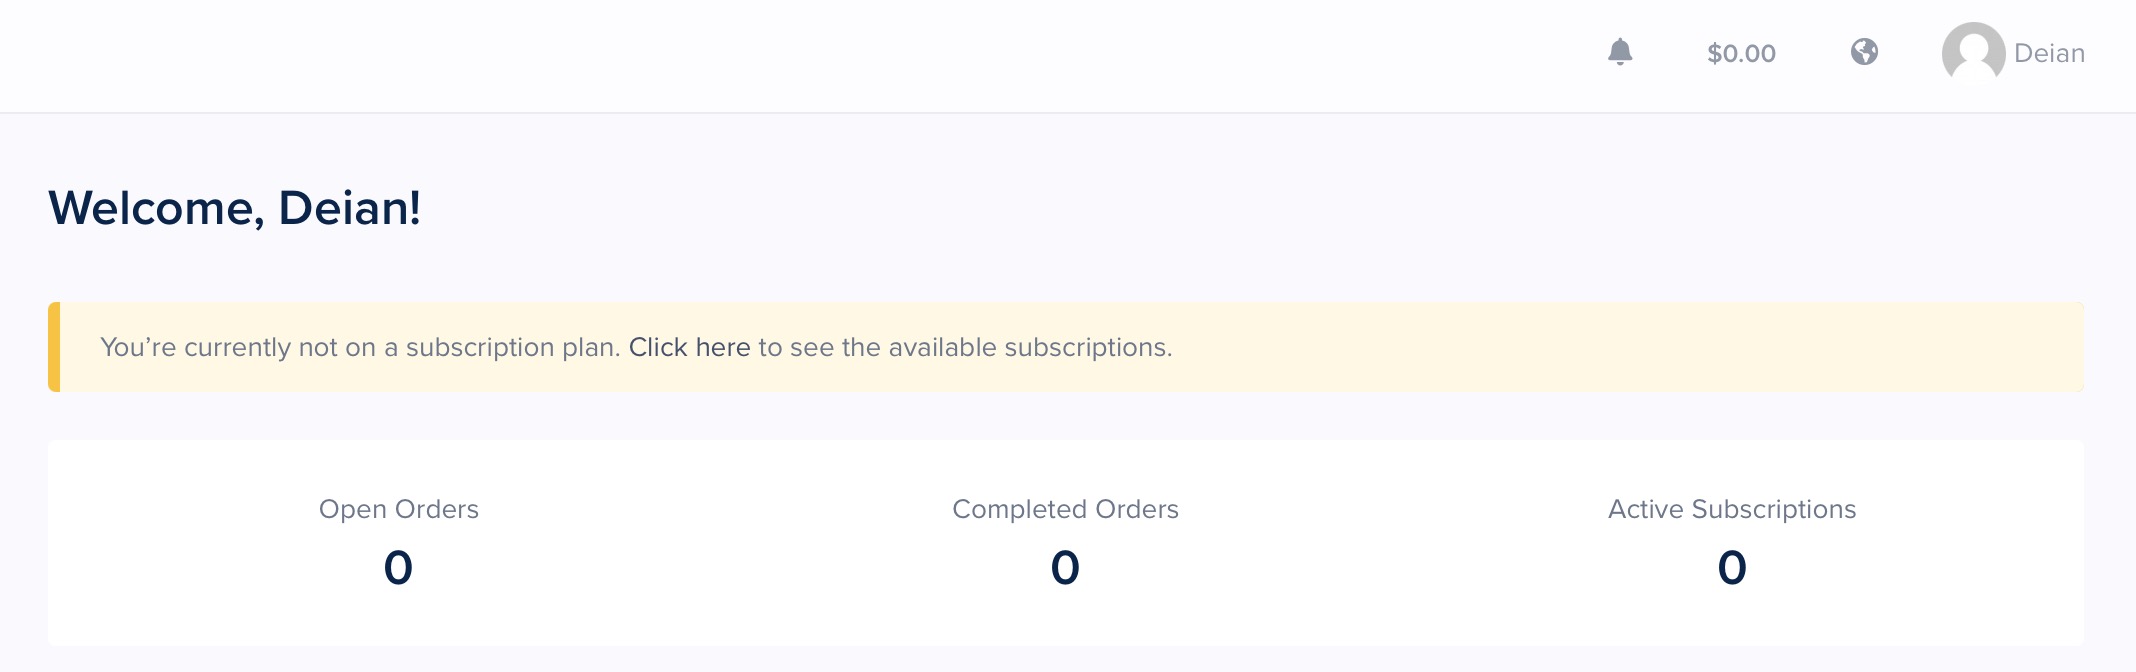Open the notifications bell icon
Image resolution: width=2136 pixels, height=672 pixels.
point(1620,52)
